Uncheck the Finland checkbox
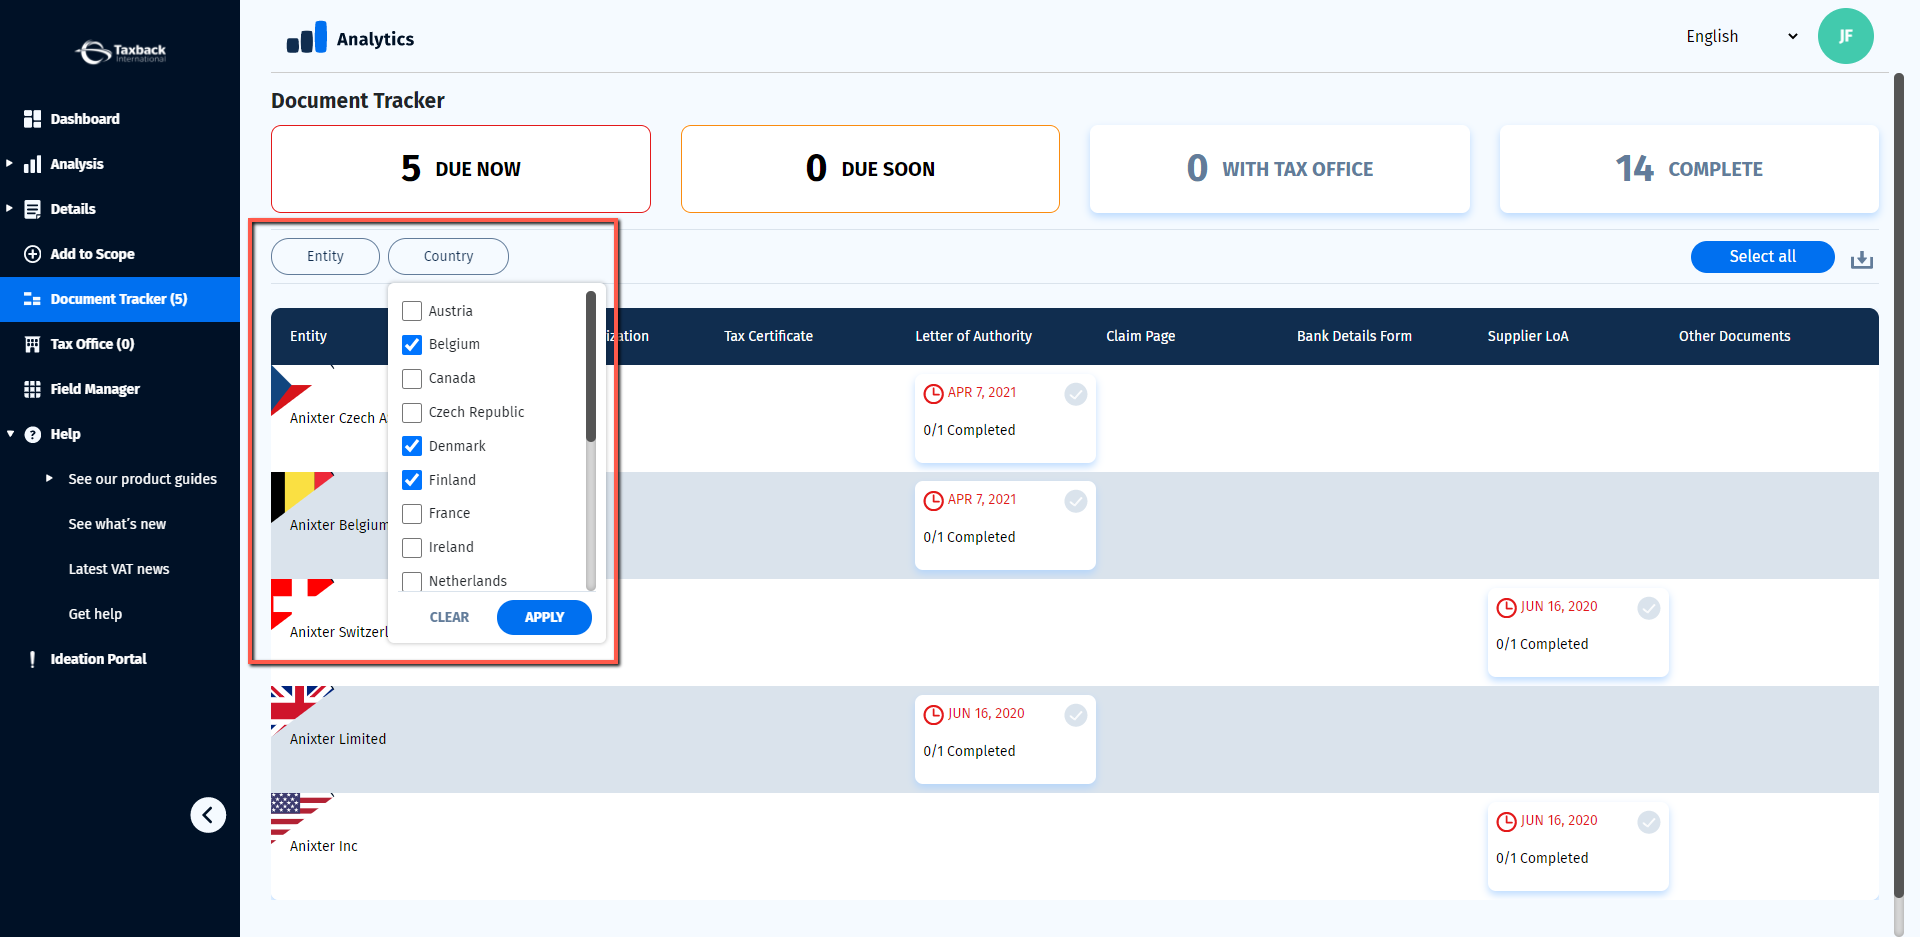The width and height of the screenshot is (1920, 937). (412, 480)
